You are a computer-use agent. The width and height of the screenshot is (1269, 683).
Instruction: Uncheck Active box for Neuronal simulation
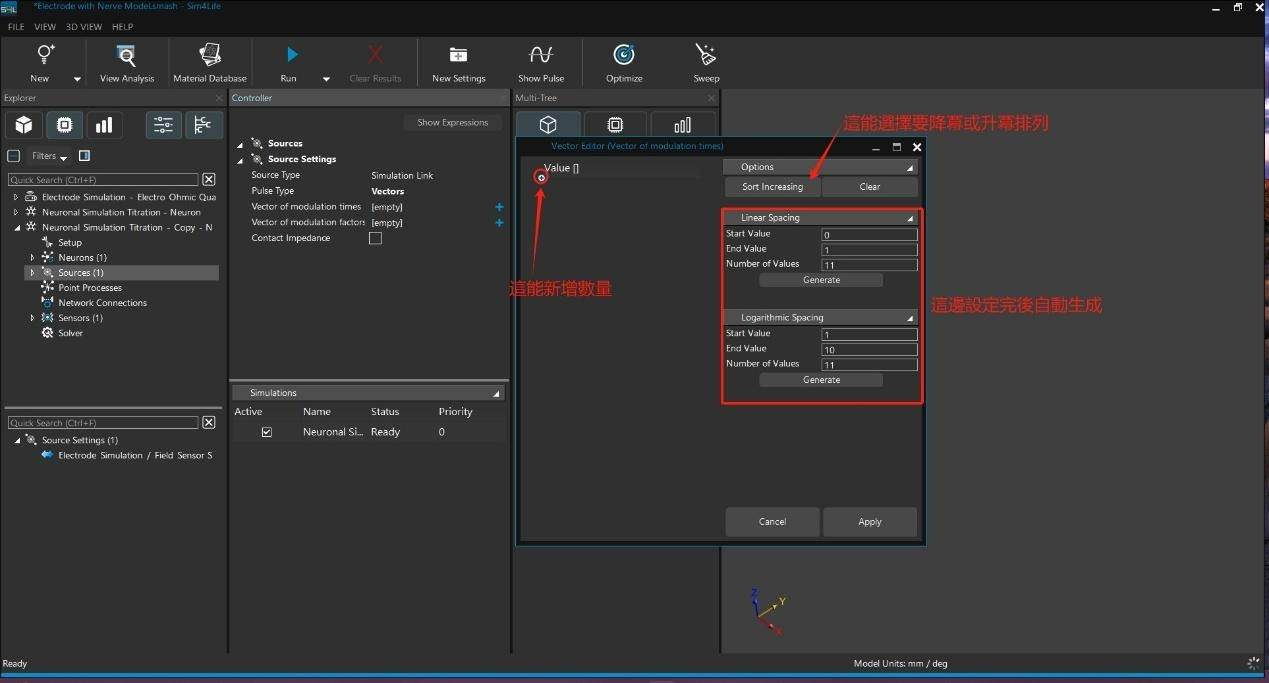[x=266, y=432]
